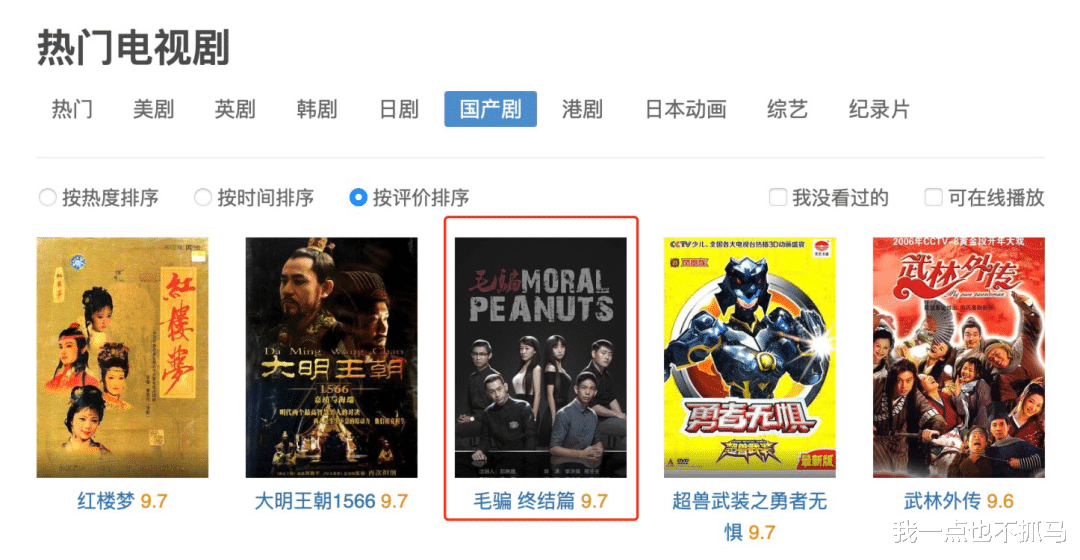Check the 我没看过的 checkbox

pos(778,197)
